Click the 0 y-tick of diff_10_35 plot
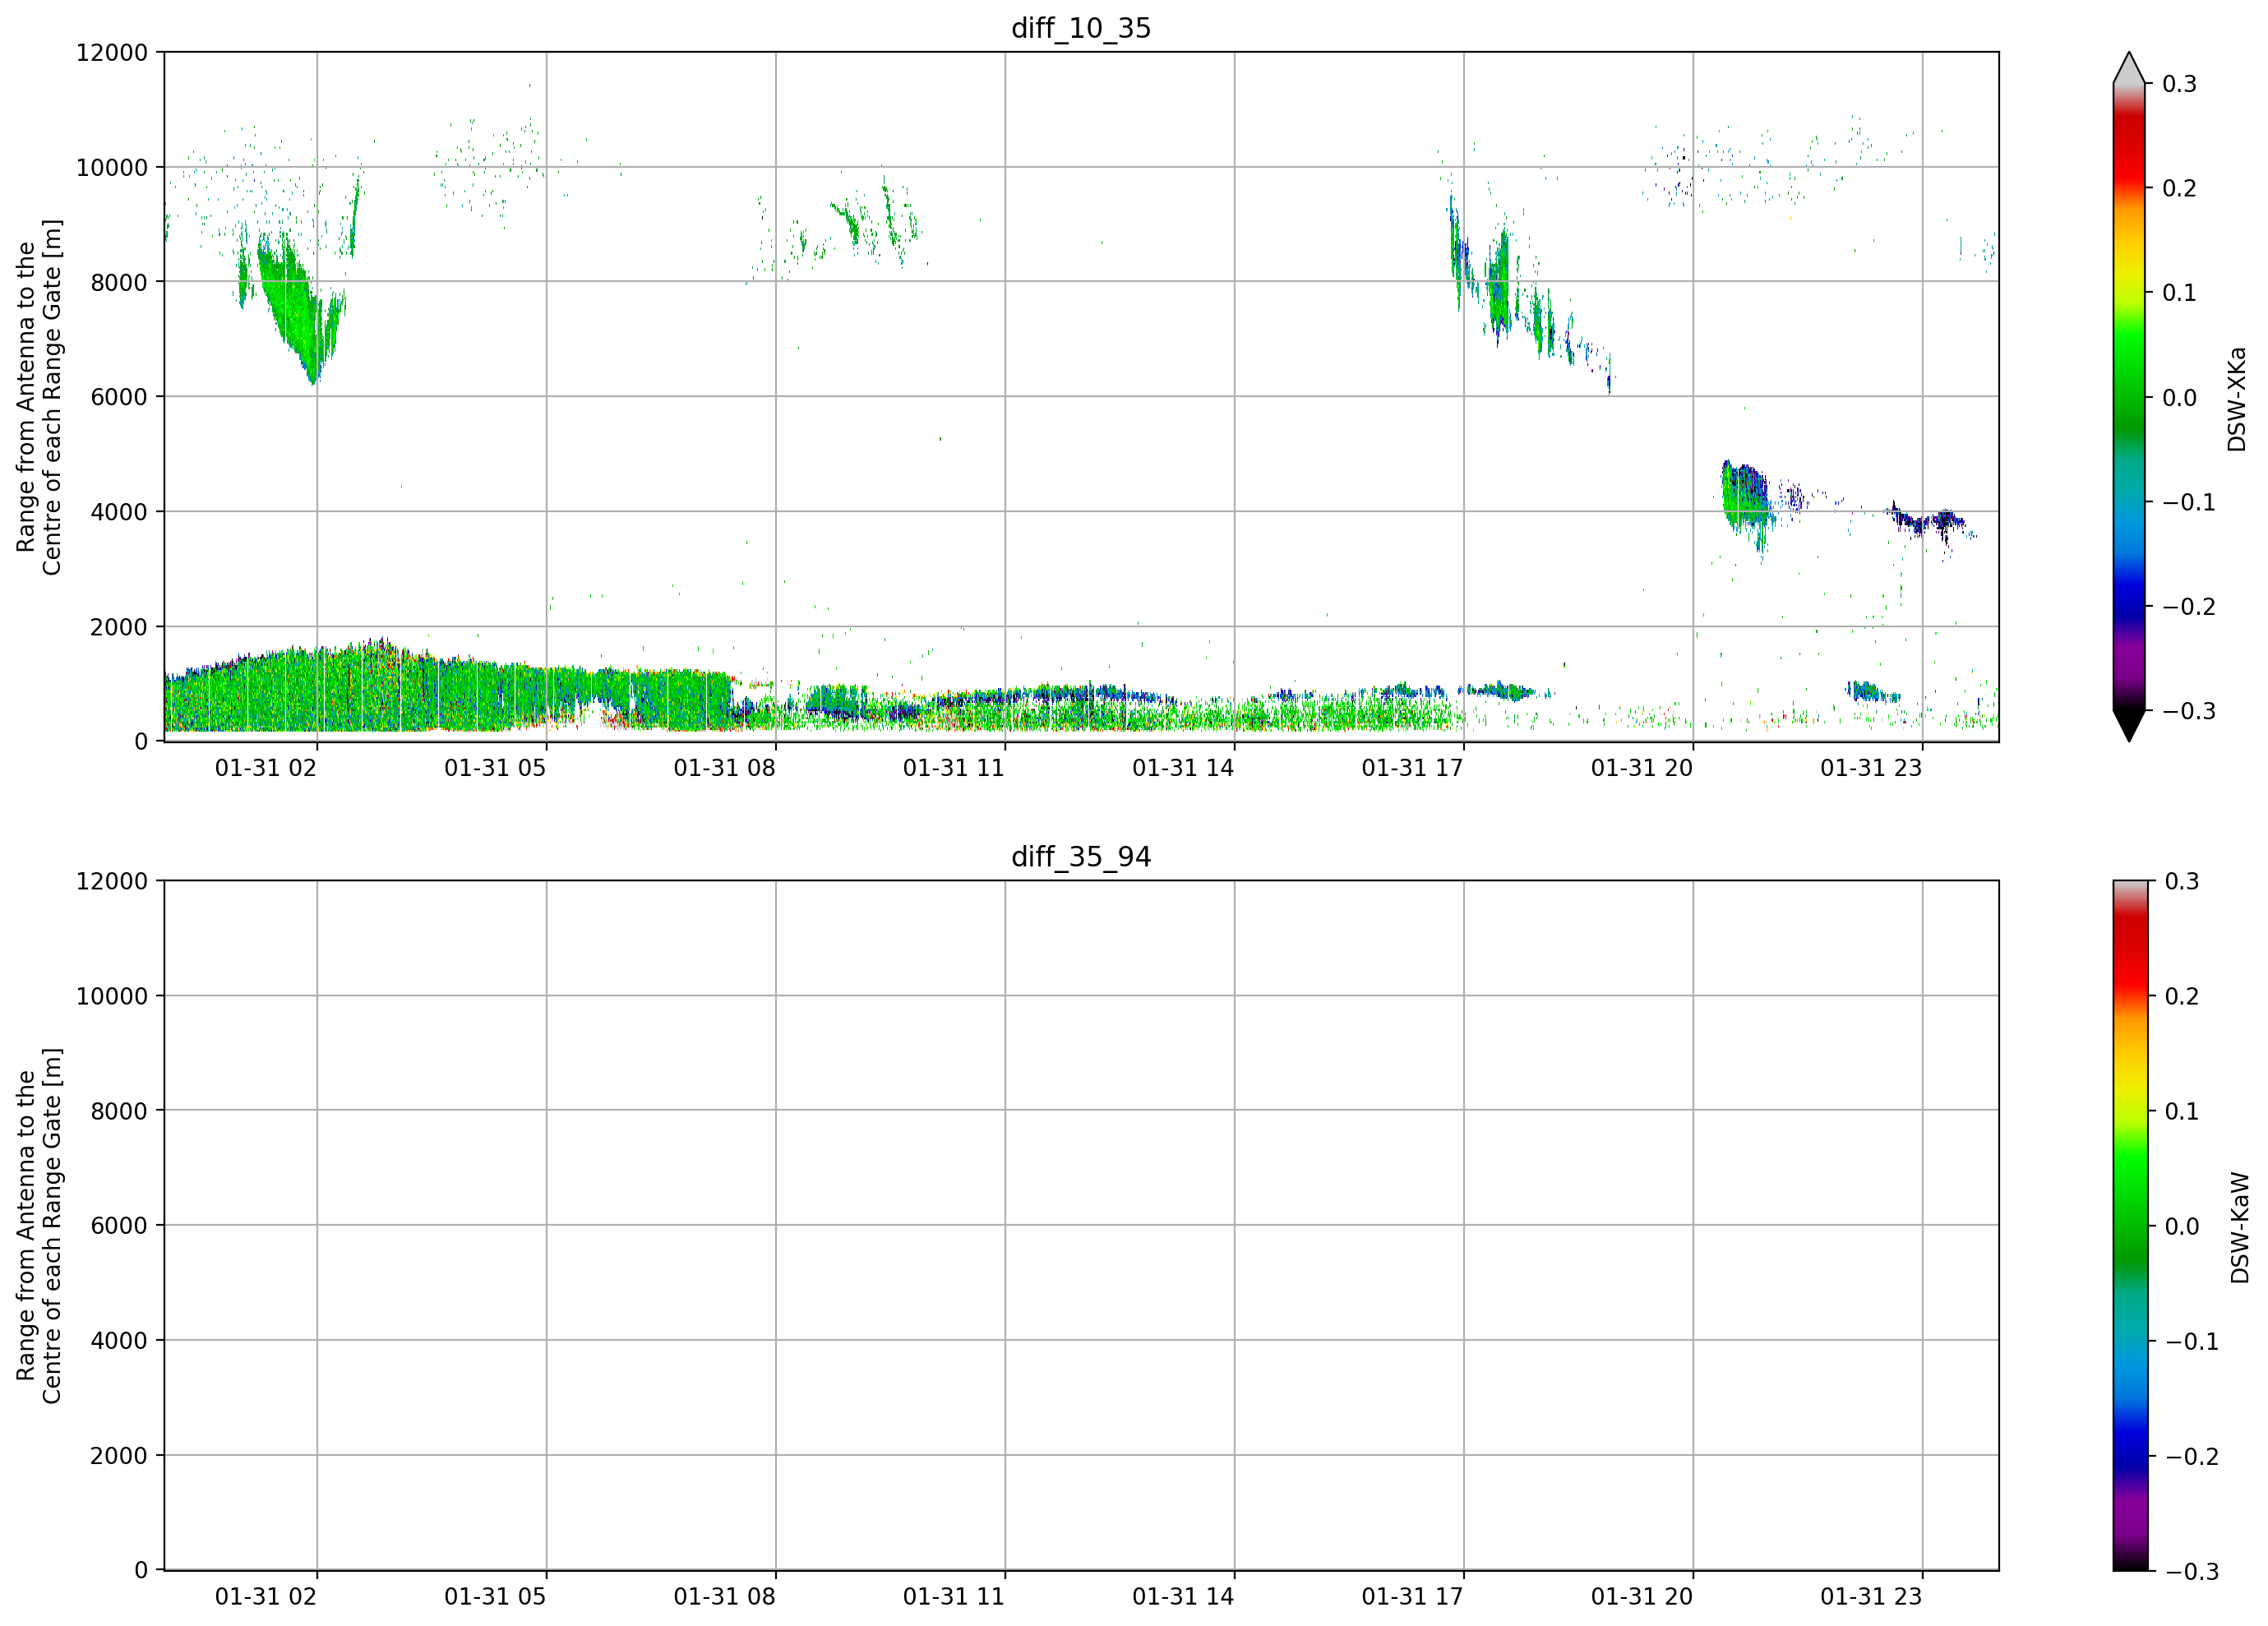The width and height of the screenshot is (2268, 1626). click(141, 742)
